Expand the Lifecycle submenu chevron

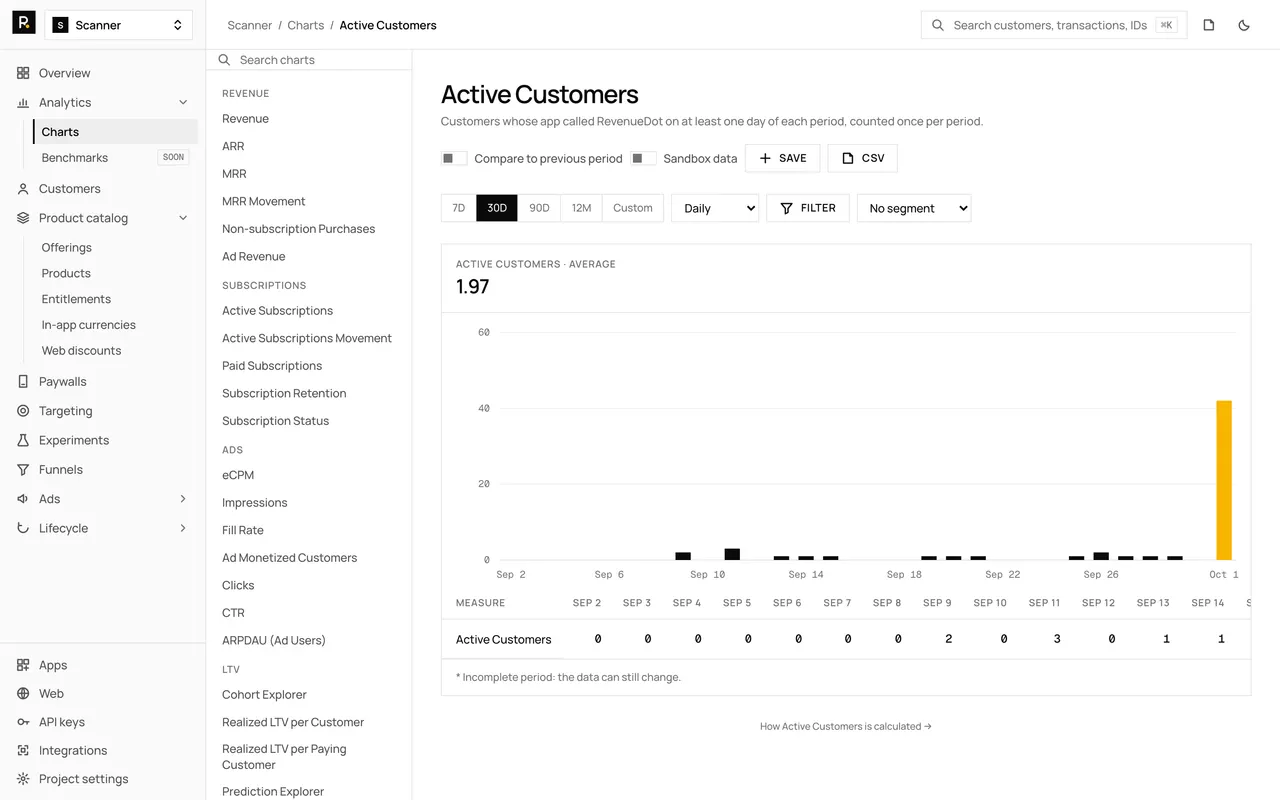coord(183,528)
